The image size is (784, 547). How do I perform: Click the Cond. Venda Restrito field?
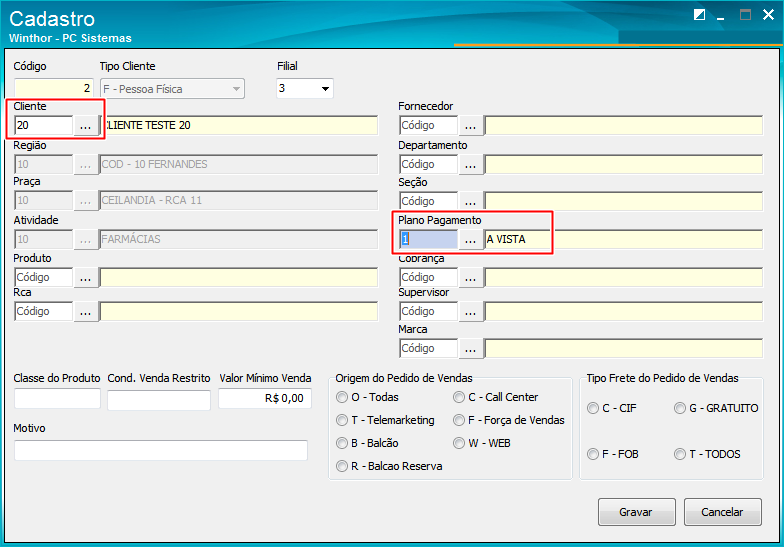click(x=159, y=400)
